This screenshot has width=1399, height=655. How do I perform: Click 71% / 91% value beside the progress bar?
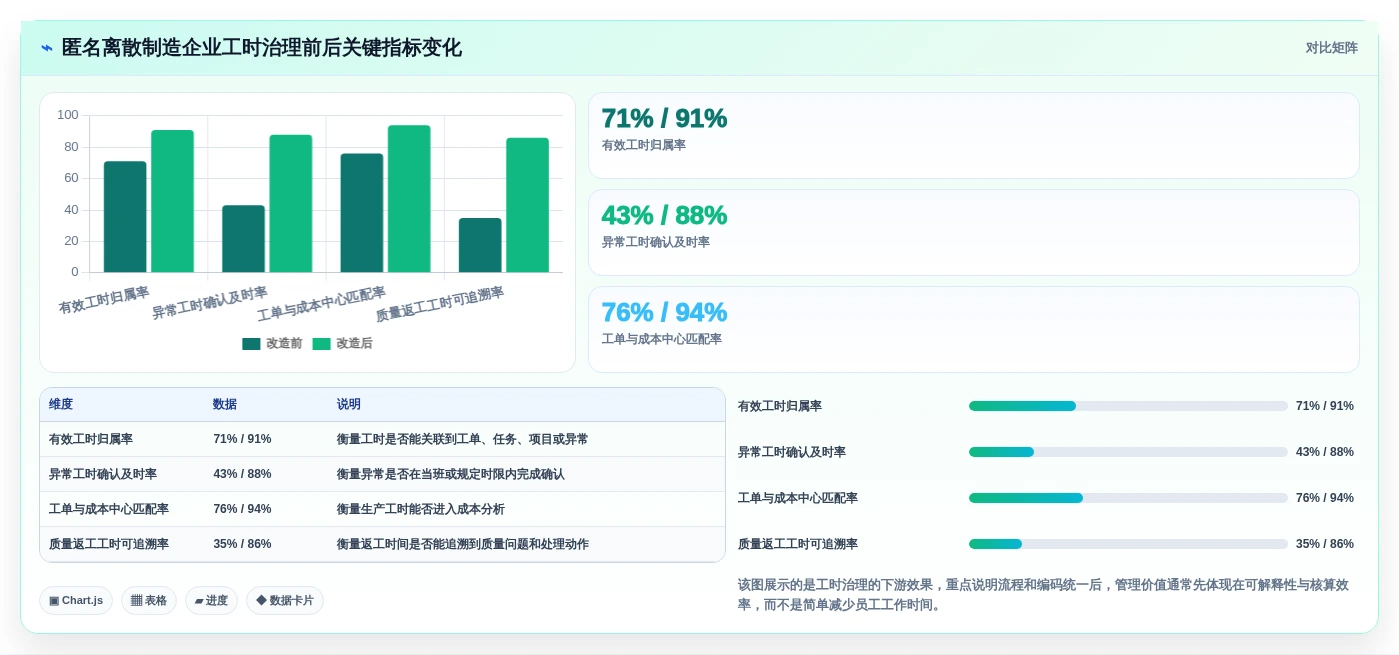coord(1325,406)
